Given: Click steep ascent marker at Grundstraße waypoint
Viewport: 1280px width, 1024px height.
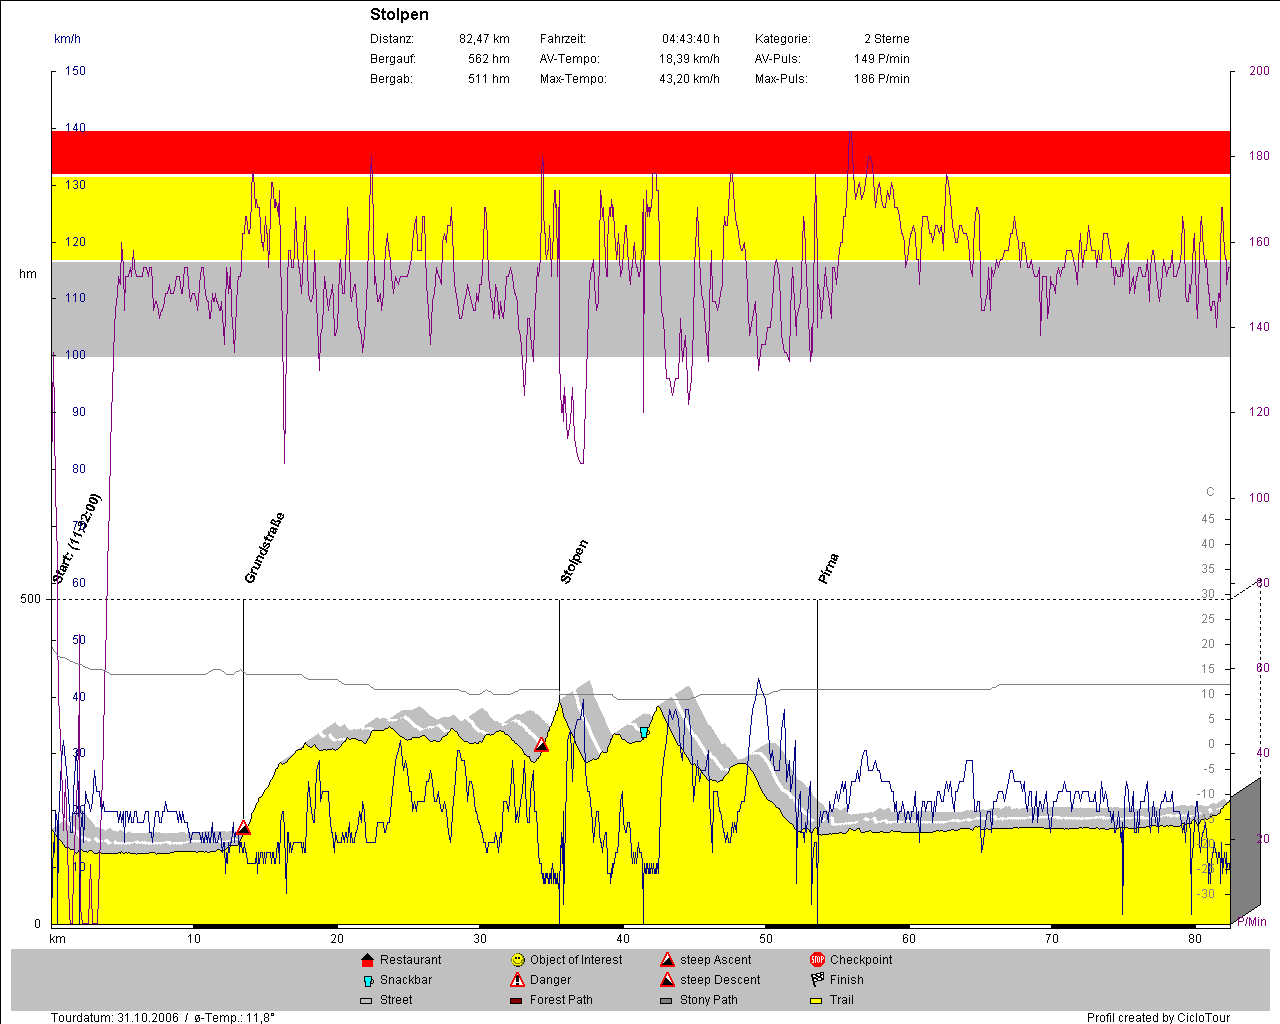Looking at the screenshot, I should click(243, 828).
